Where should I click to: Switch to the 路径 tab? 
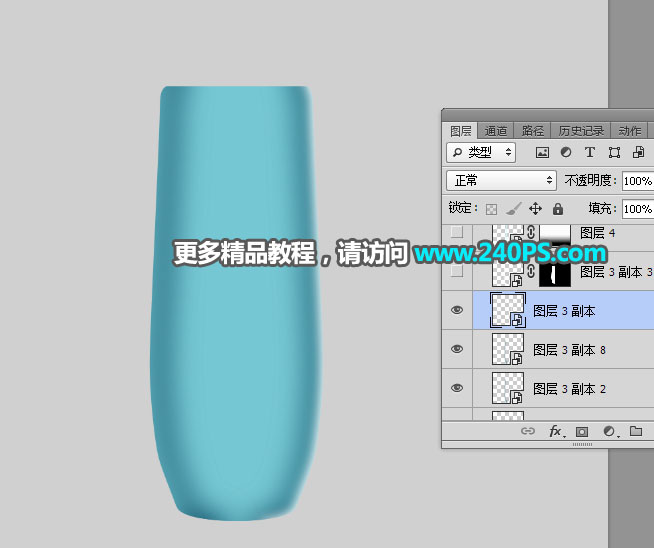click(533, 131)
